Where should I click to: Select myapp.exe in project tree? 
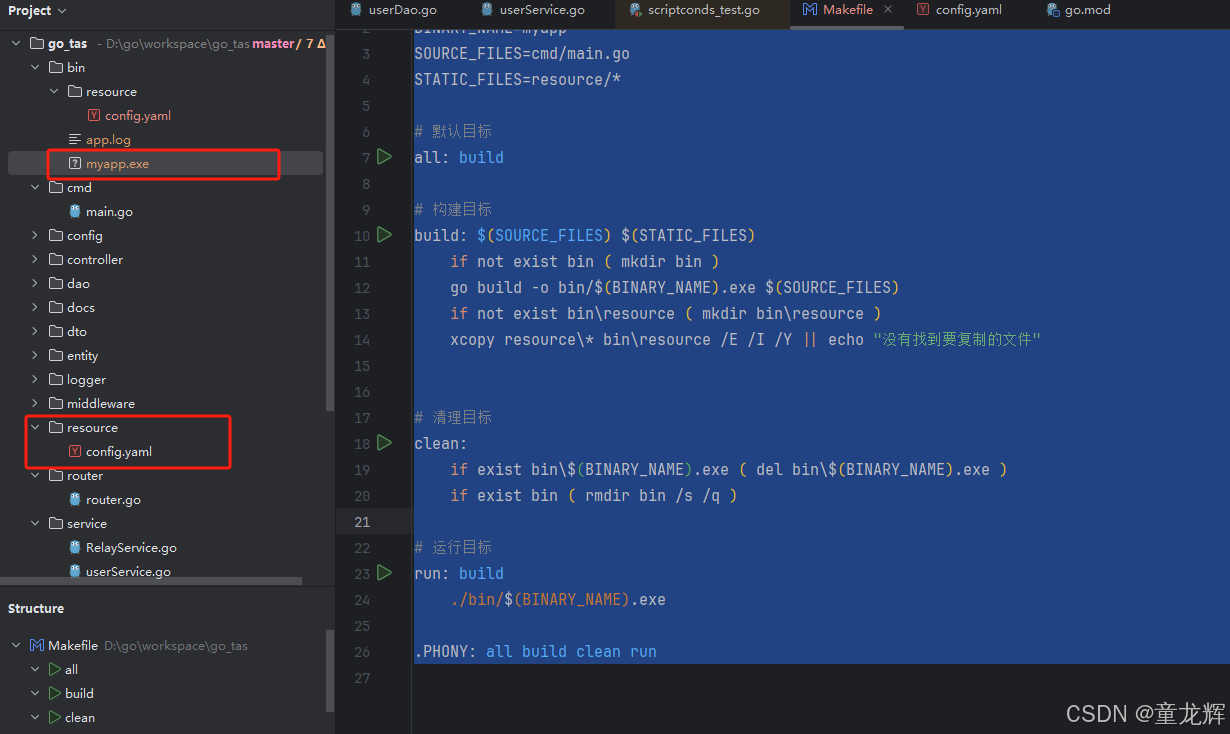(x=165, y=163)
